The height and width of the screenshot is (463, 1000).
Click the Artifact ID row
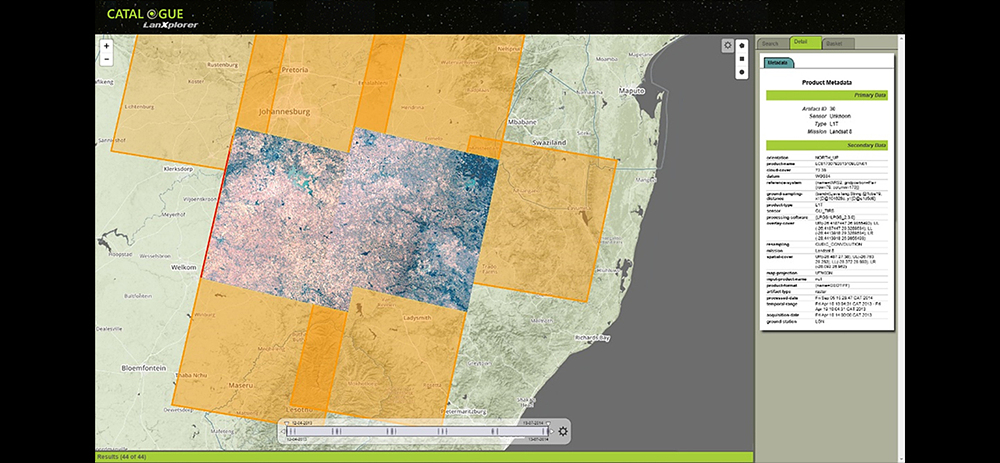coord(819,109)
